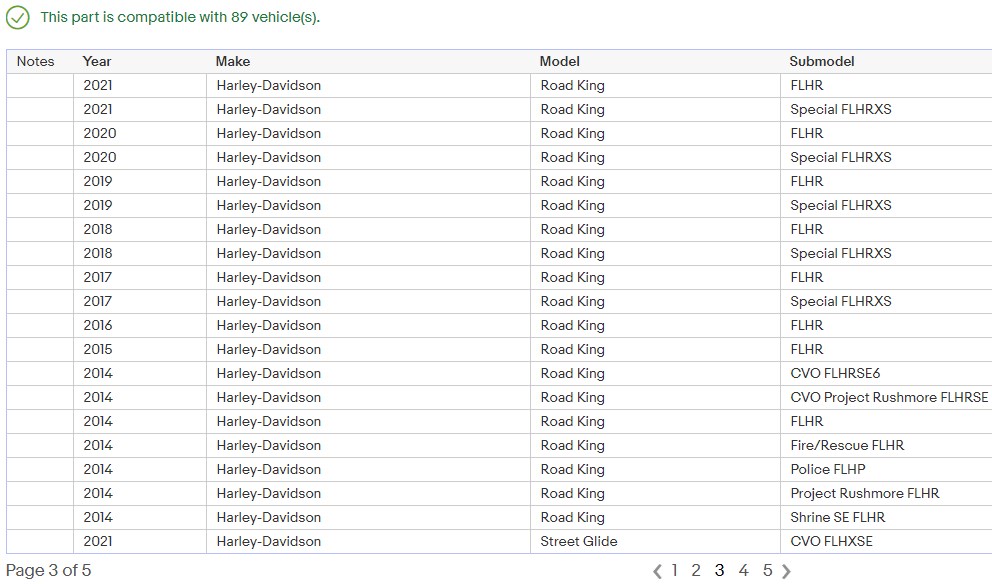Click the Notes column header
The height and width of the screenshot is (584, 992).
click(36, 61)
